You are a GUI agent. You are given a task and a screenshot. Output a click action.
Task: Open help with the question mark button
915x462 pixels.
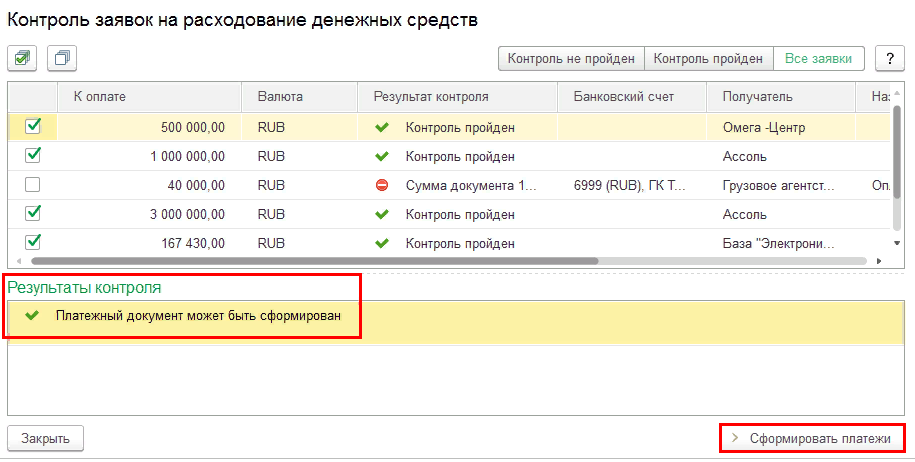pos(889,59)
